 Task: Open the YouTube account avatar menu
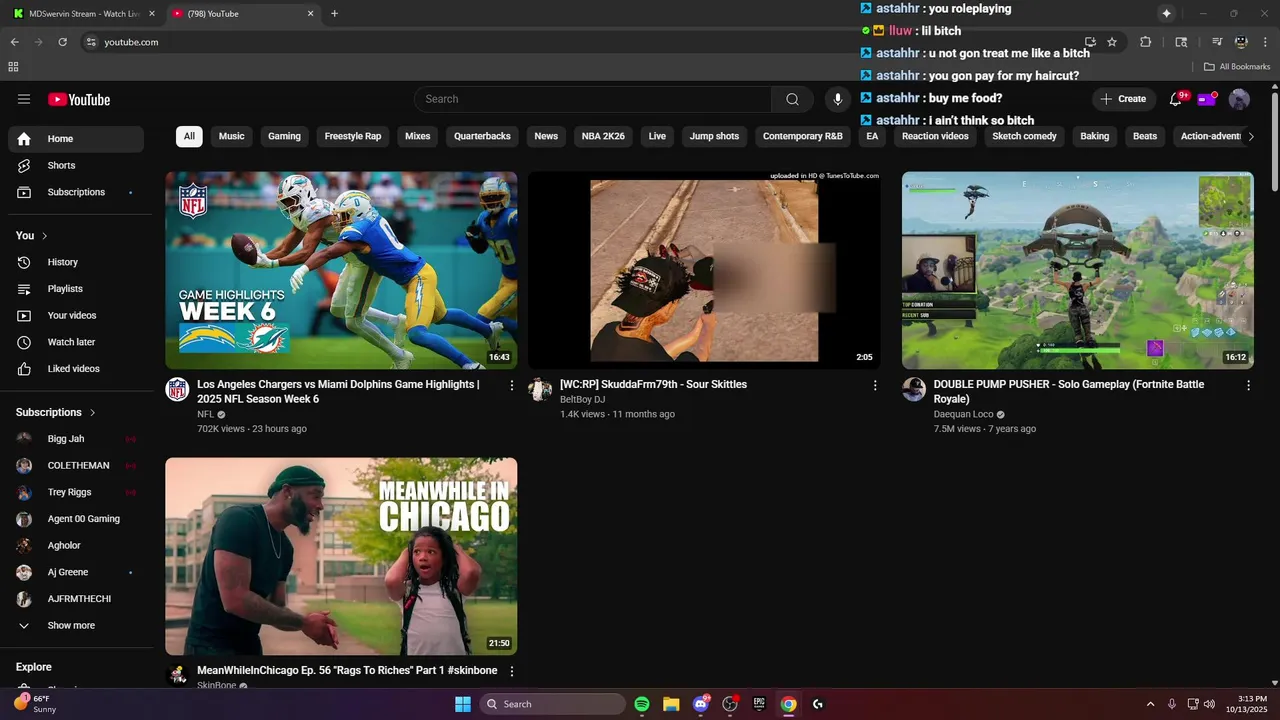click(1239, 99)
